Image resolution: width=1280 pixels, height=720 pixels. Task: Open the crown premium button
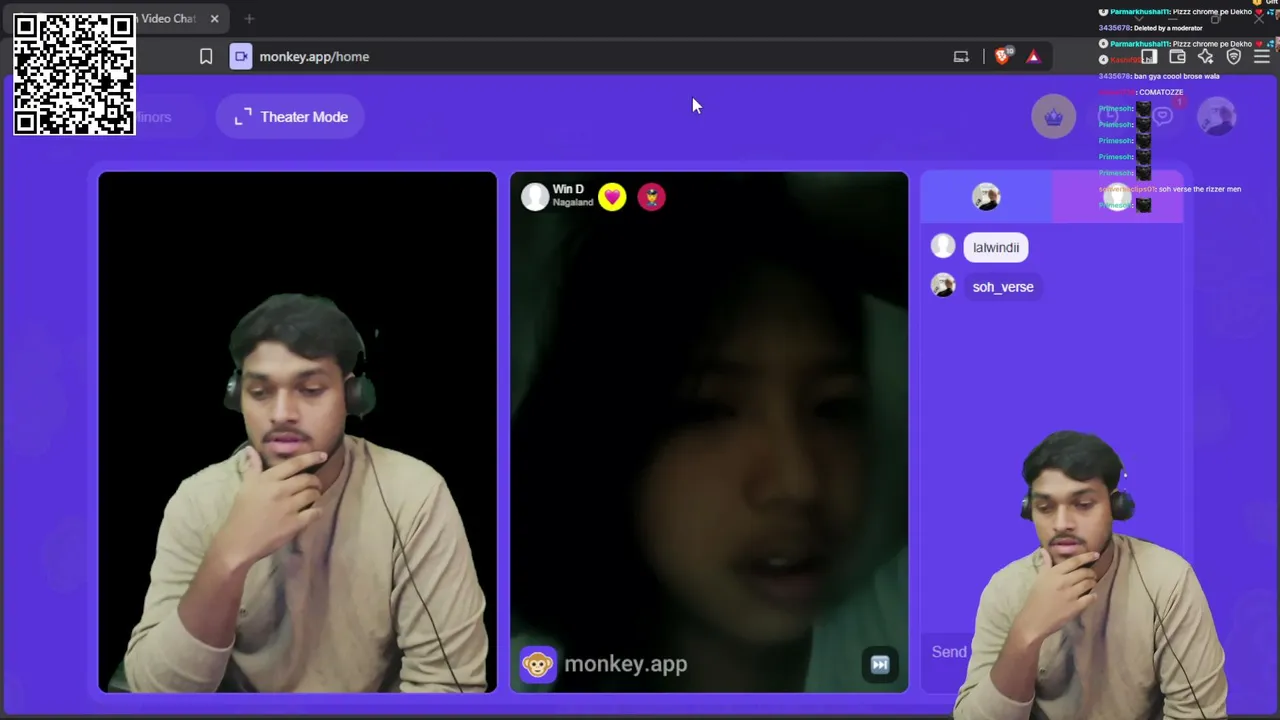pos(1053,117)
